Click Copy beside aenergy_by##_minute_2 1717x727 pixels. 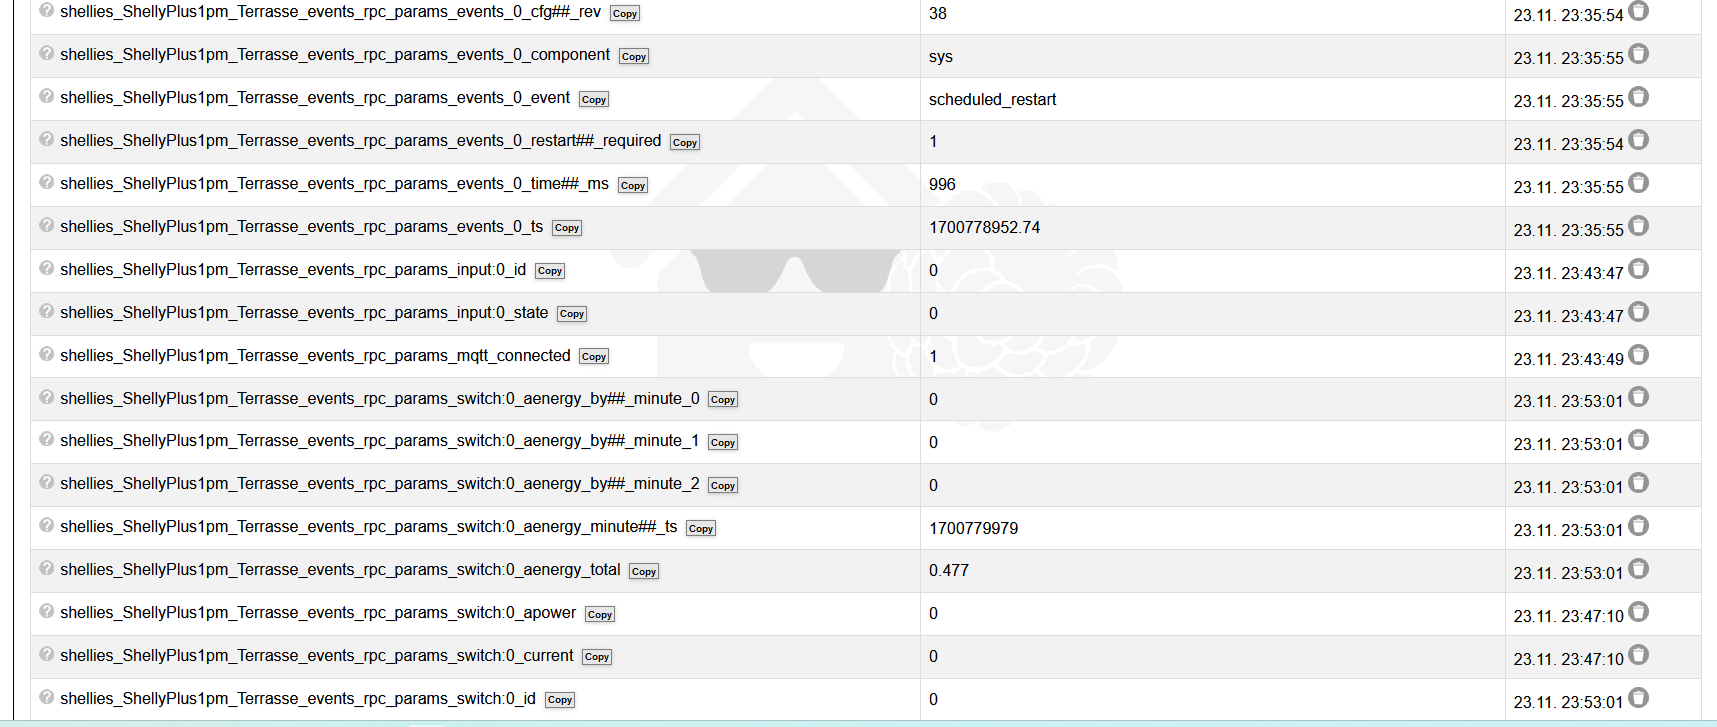(723, 486)
